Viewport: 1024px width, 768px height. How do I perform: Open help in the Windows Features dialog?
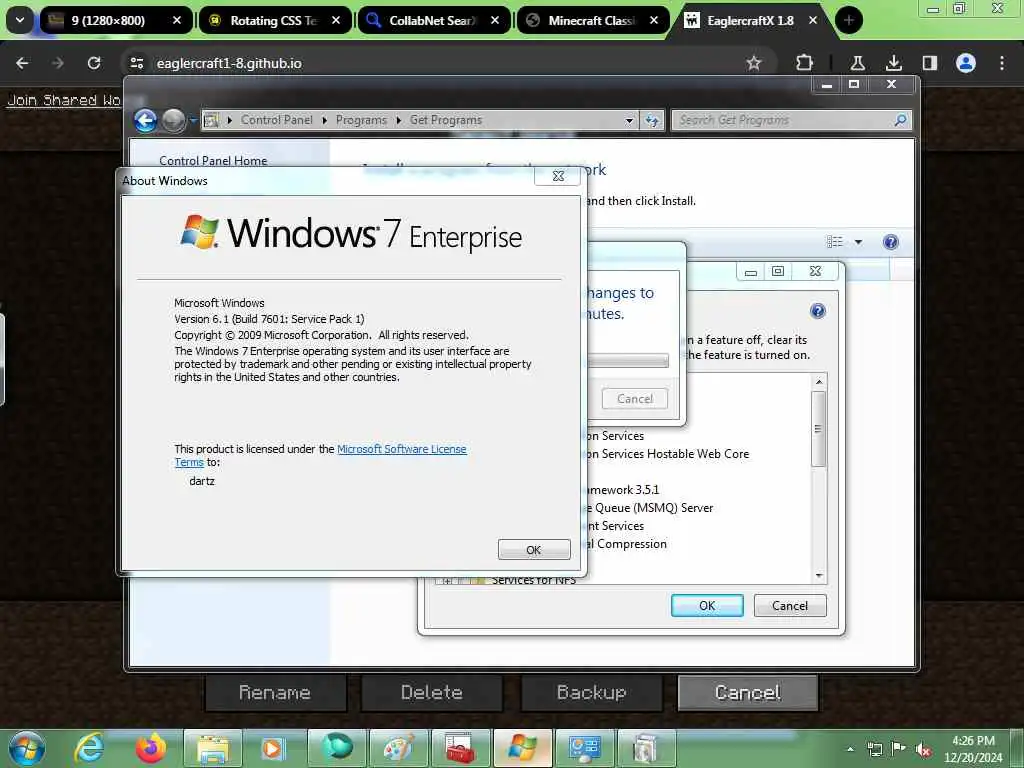point(817,311)
